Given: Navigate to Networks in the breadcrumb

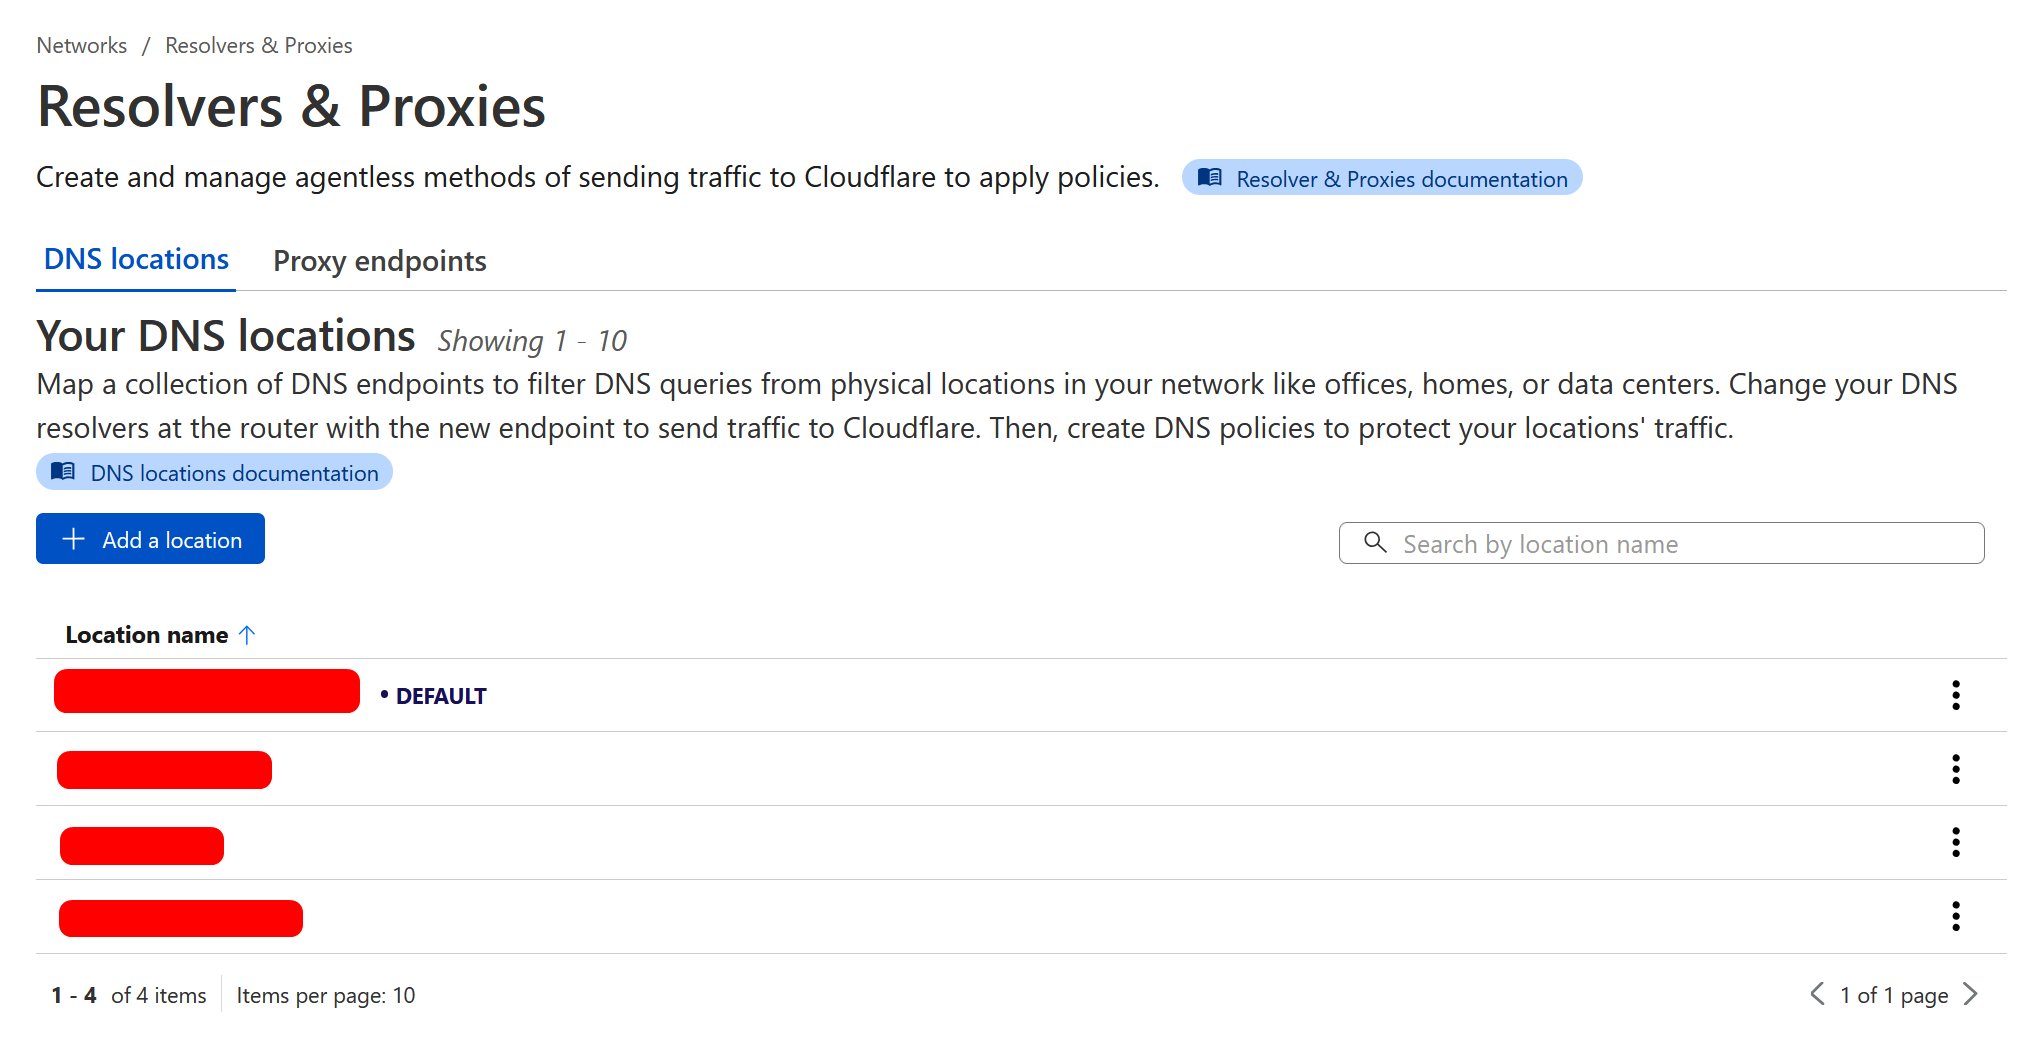Looking at the screenshot, I should pos(82,46).
